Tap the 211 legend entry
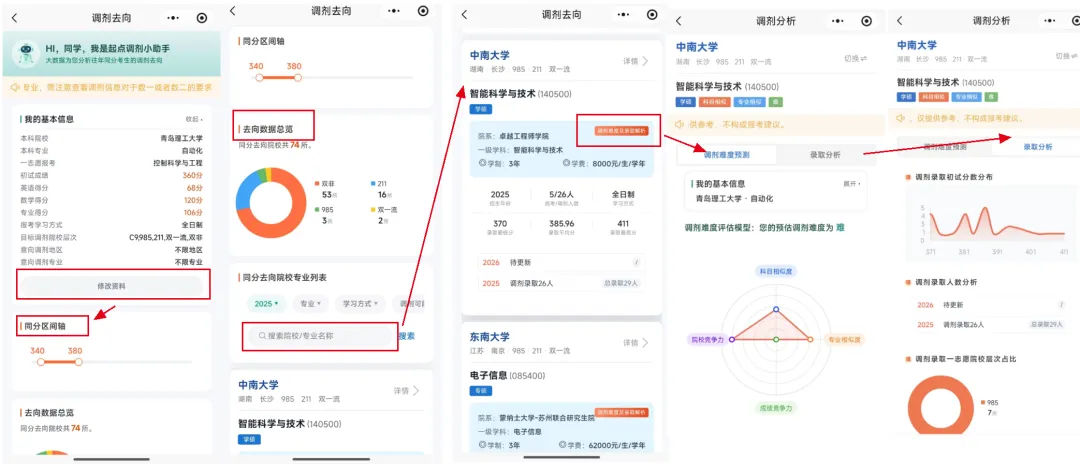This screenshot has height=473, width=1080. [381, 189]
